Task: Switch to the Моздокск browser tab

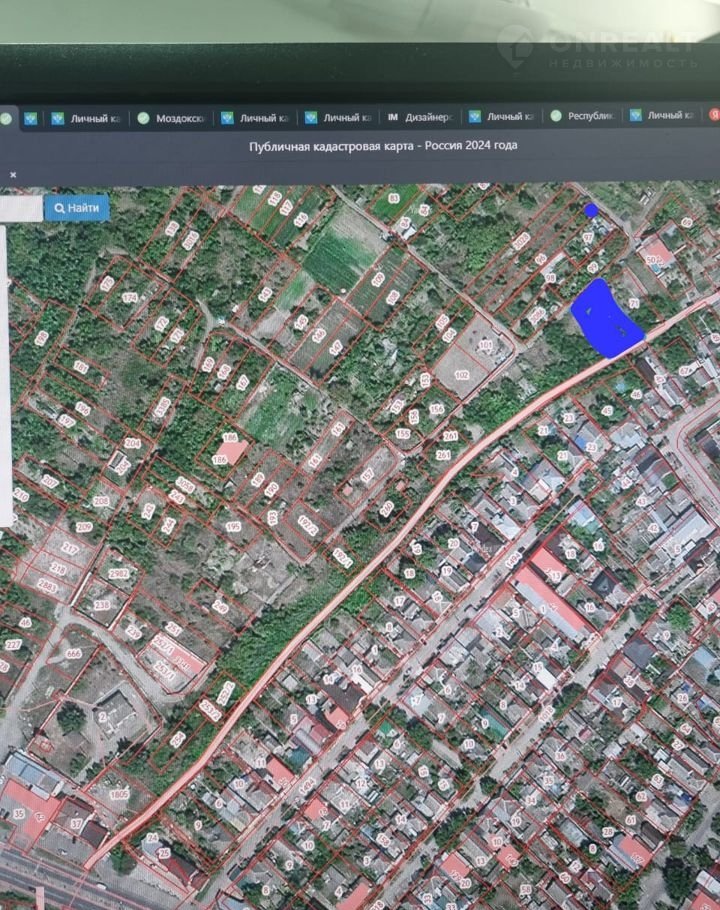Action: point(173,118)
